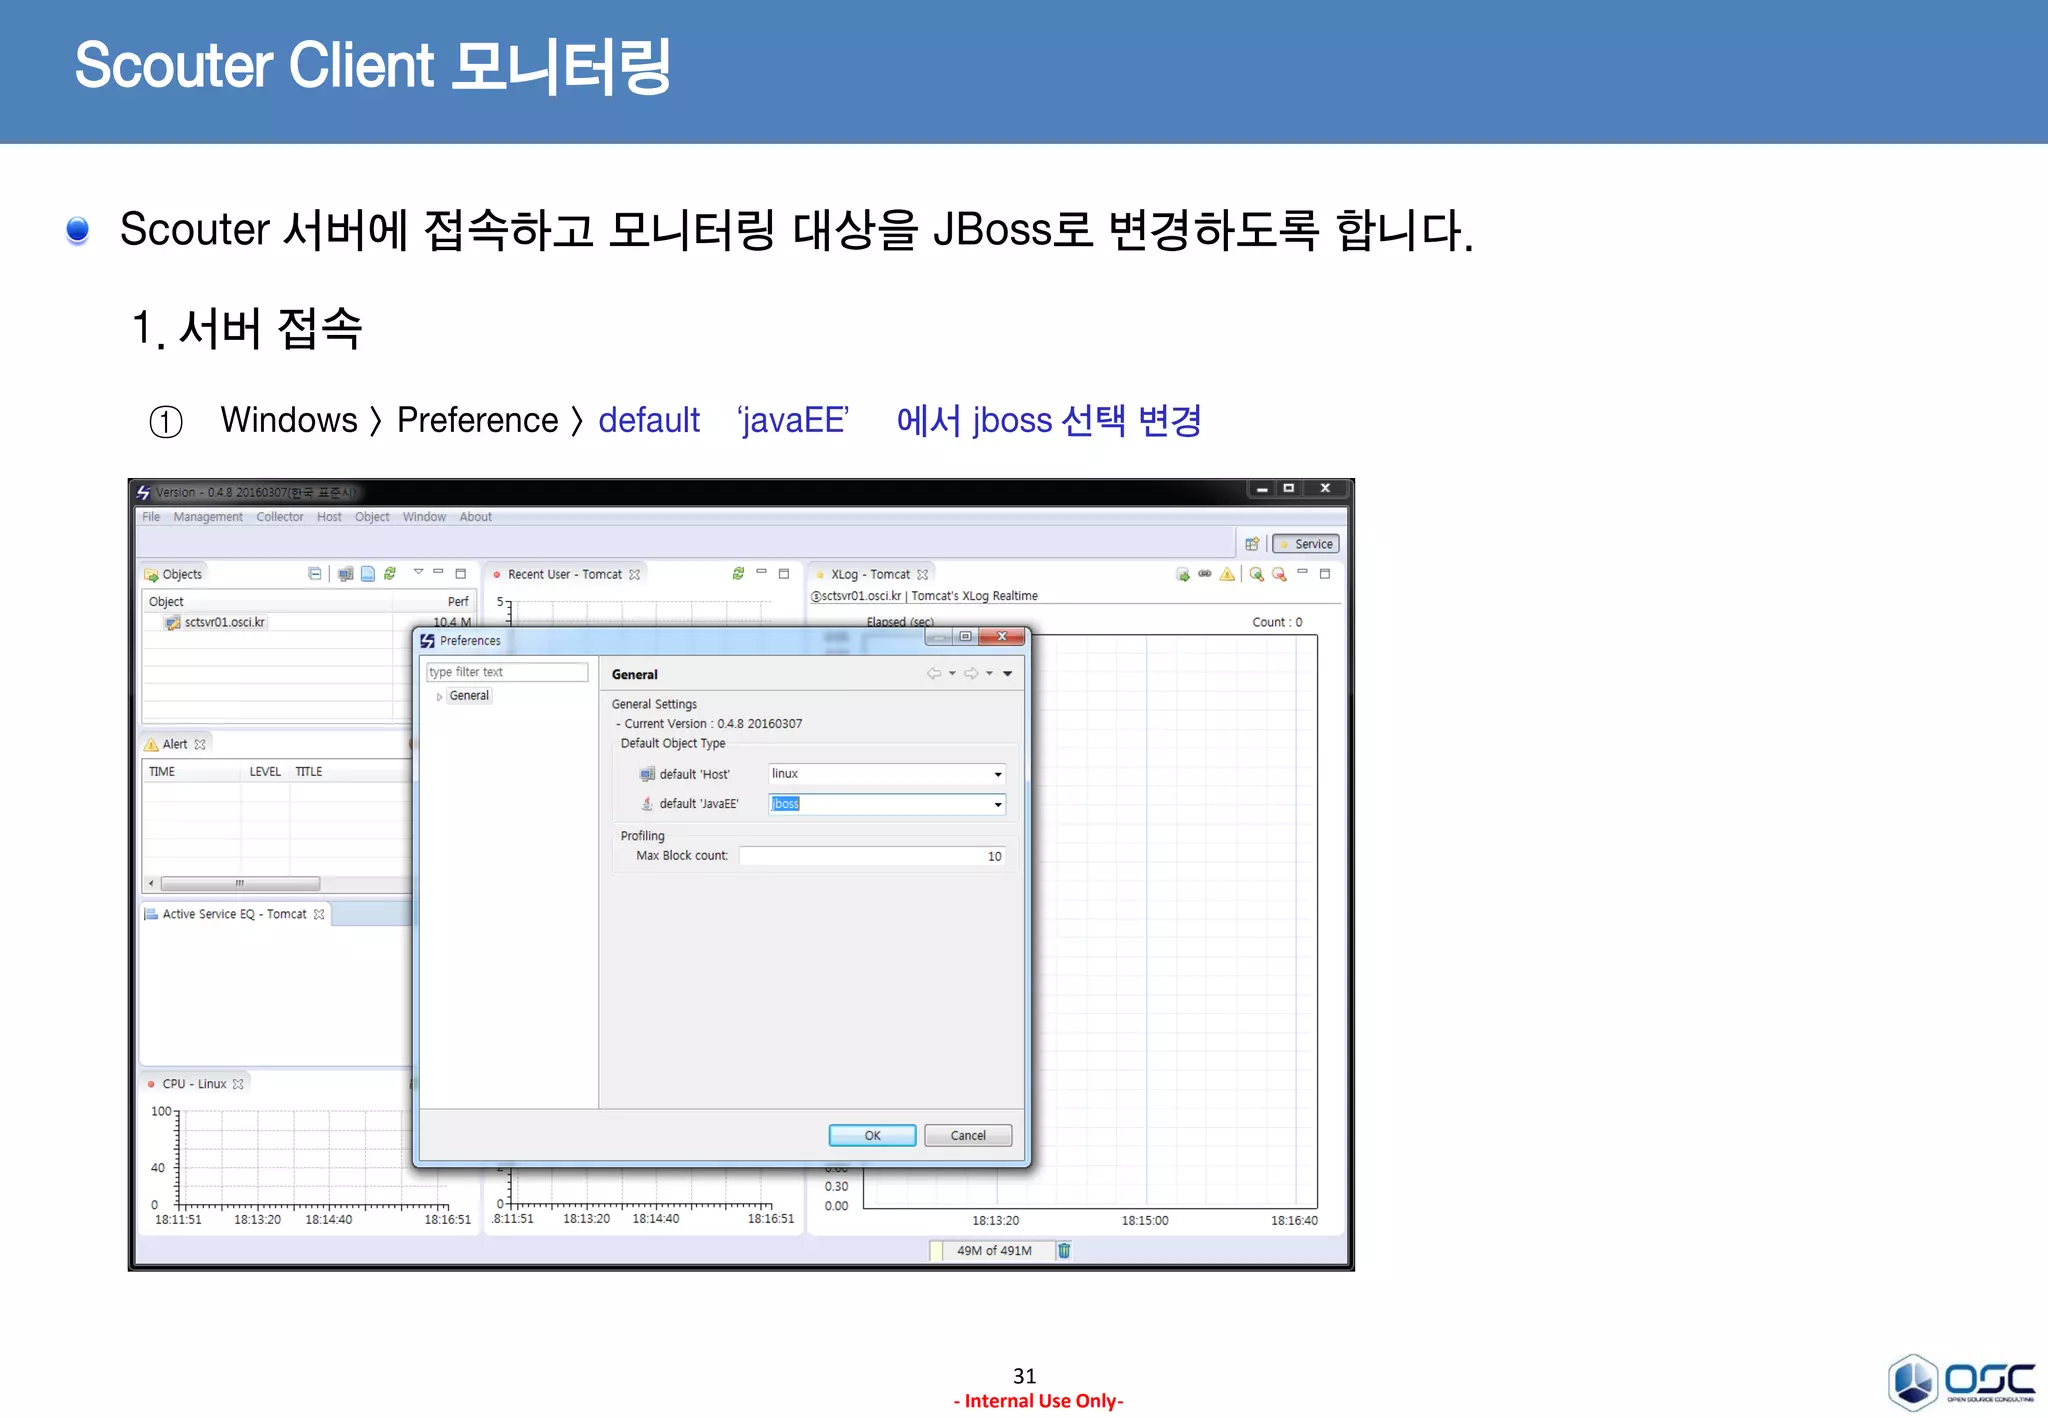The height and width of the screenshot is (1418, 2048).
Task: Open the view menu triangle in Objects panel
Action: pos(418,573)
